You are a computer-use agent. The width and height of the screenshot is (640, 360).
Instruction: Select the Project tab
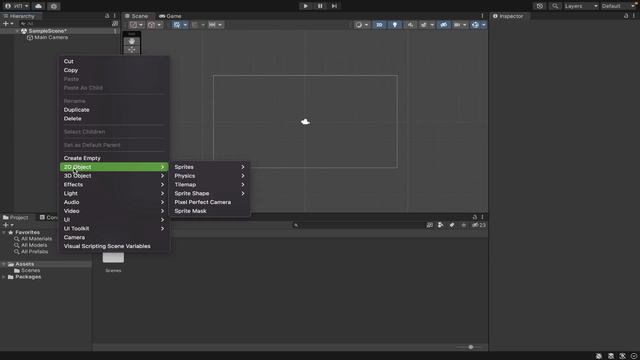[x=16, y=218]
